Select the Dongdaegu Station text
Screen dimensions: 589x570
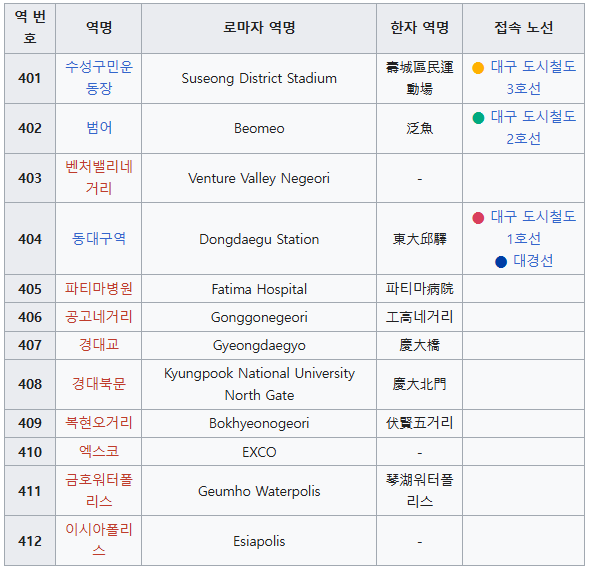point(259,239)
